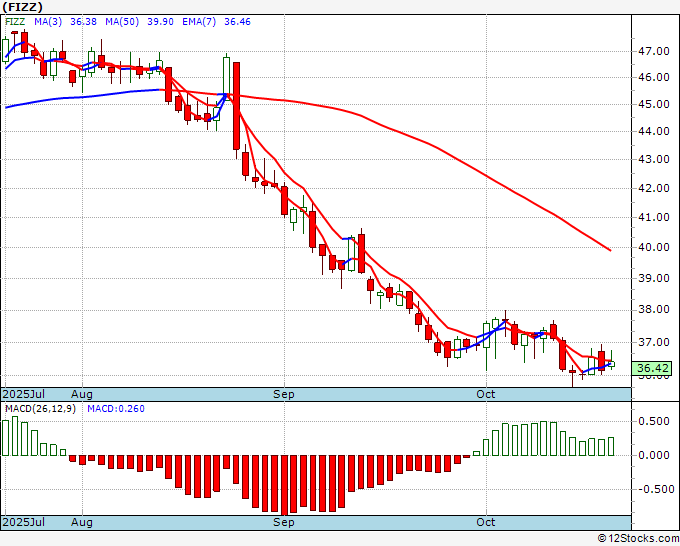
Task: Click the last green candlestick beside 36.42
Action: click(611, 363)
